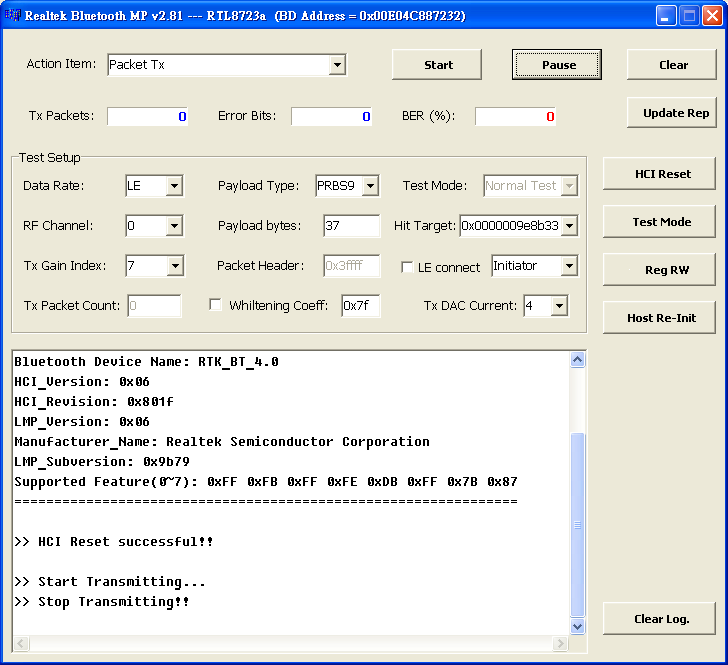Screen dimensions: 728x665
Task: Click the HCI Reset button
Action: (659, 174)
